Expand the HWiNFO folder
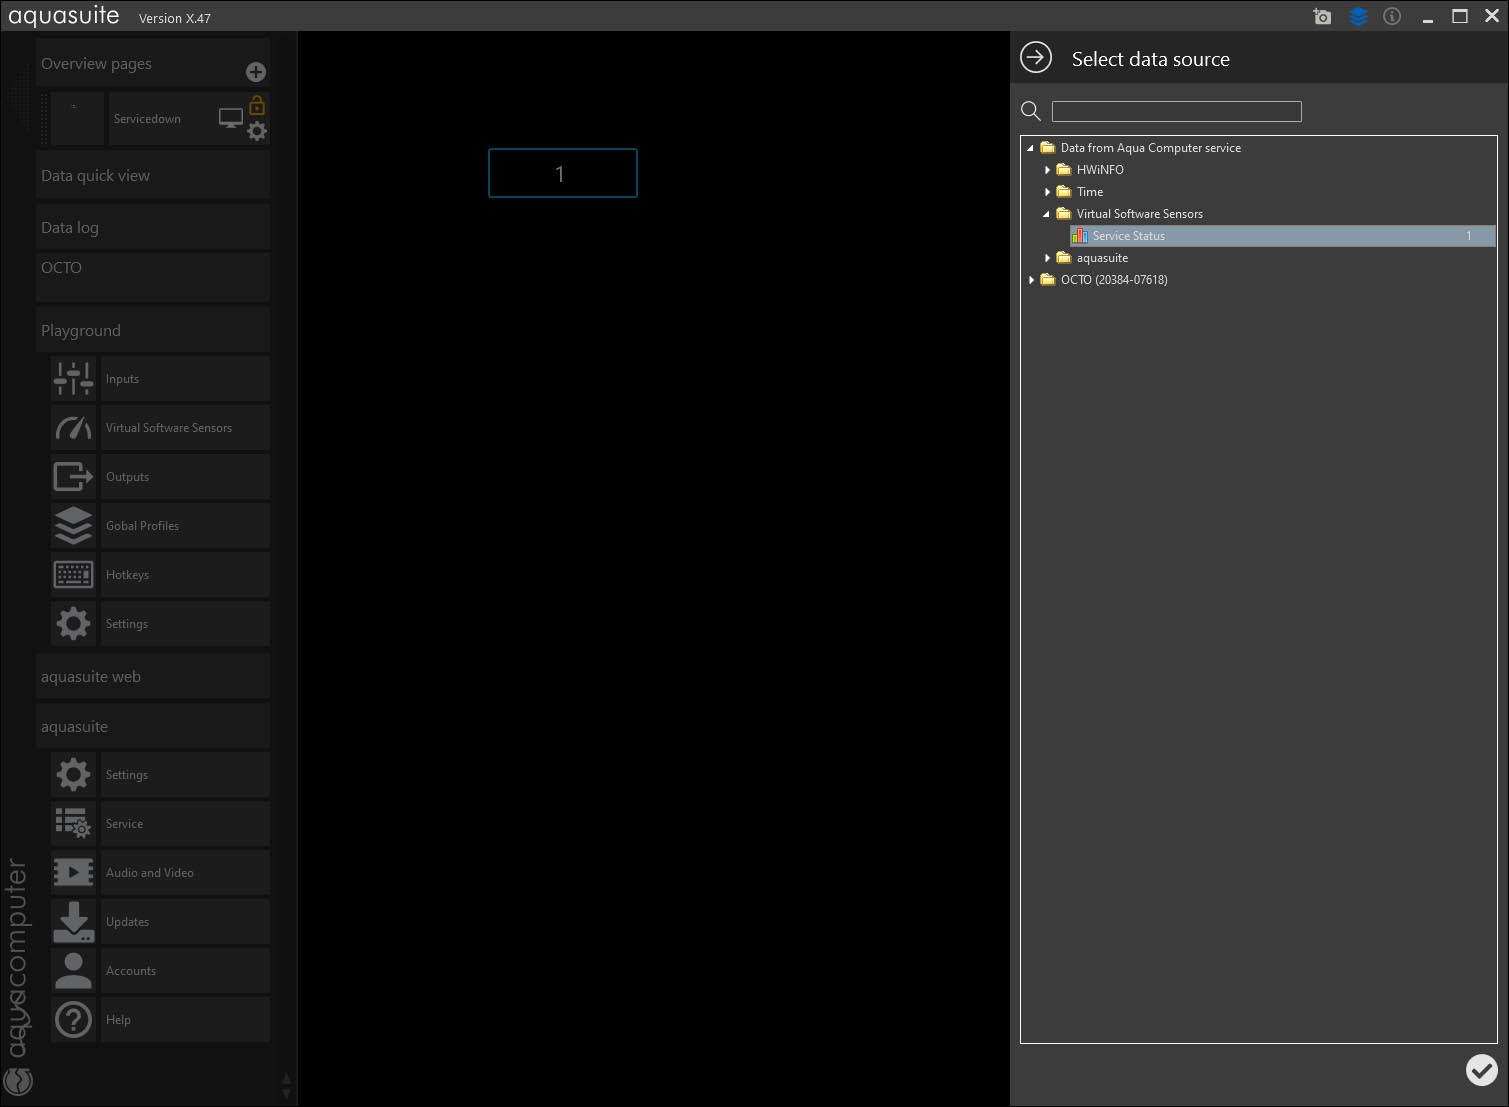 [1047, 170]
